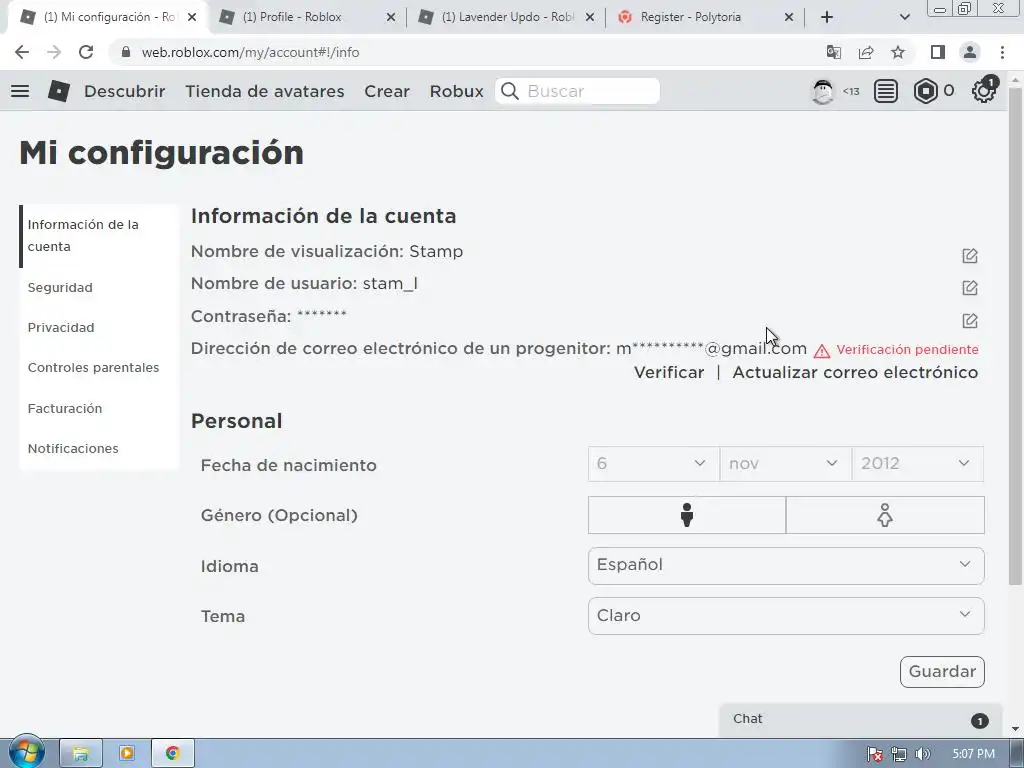The height and width of the screenshot is (768, 1024).
Task: Bookmark this page with the star
Action: coord(898,52)
